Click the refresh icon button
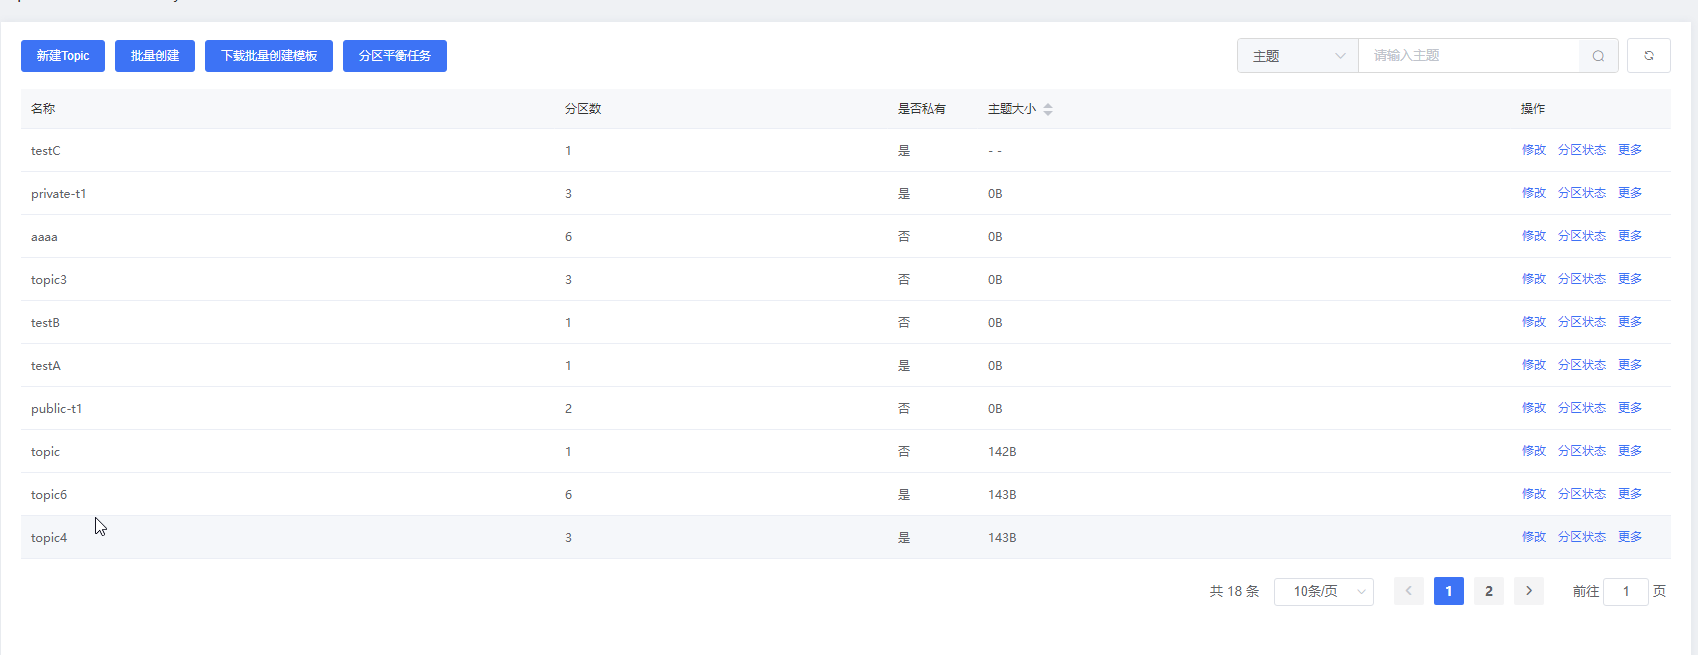The width and height of the screenshot is (1698, 655). coord(1649,56)
